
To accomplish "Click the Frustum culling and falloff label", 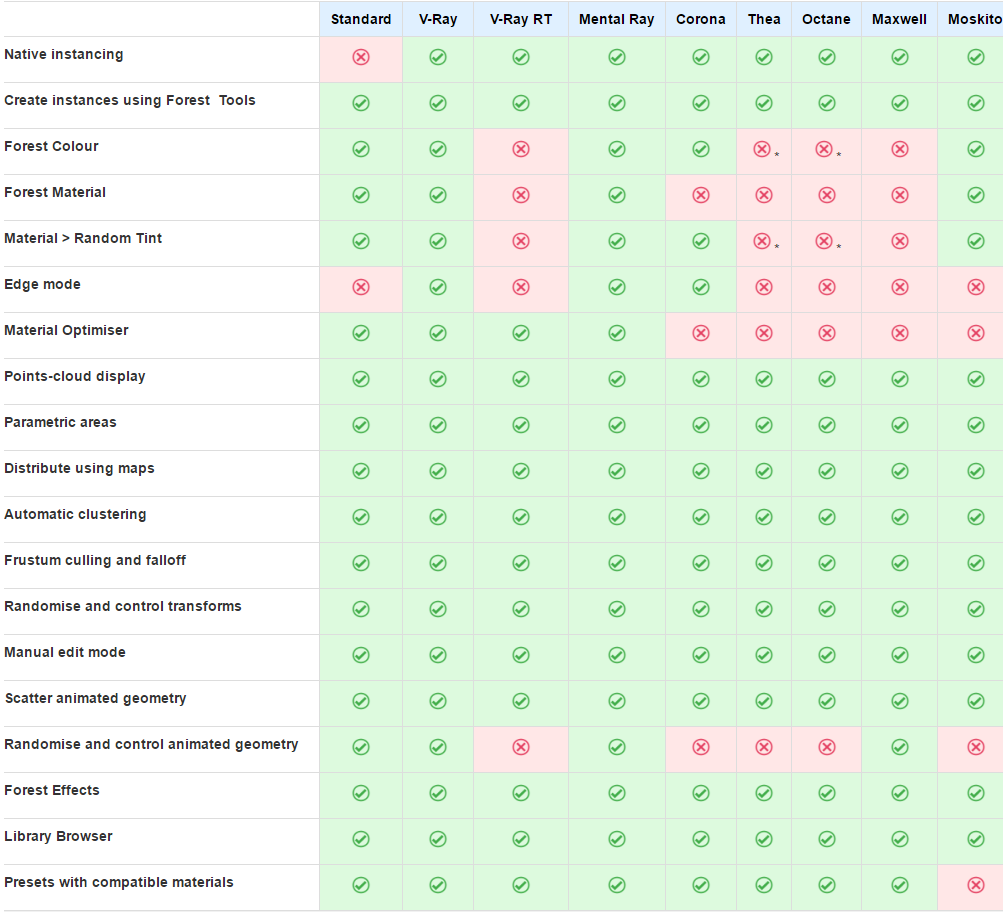I will tap(95, 560).
